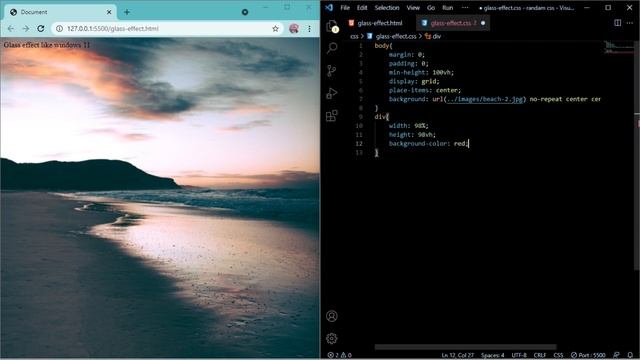Open the File menu
Screen dimensions: 640x360
(345, 8)
